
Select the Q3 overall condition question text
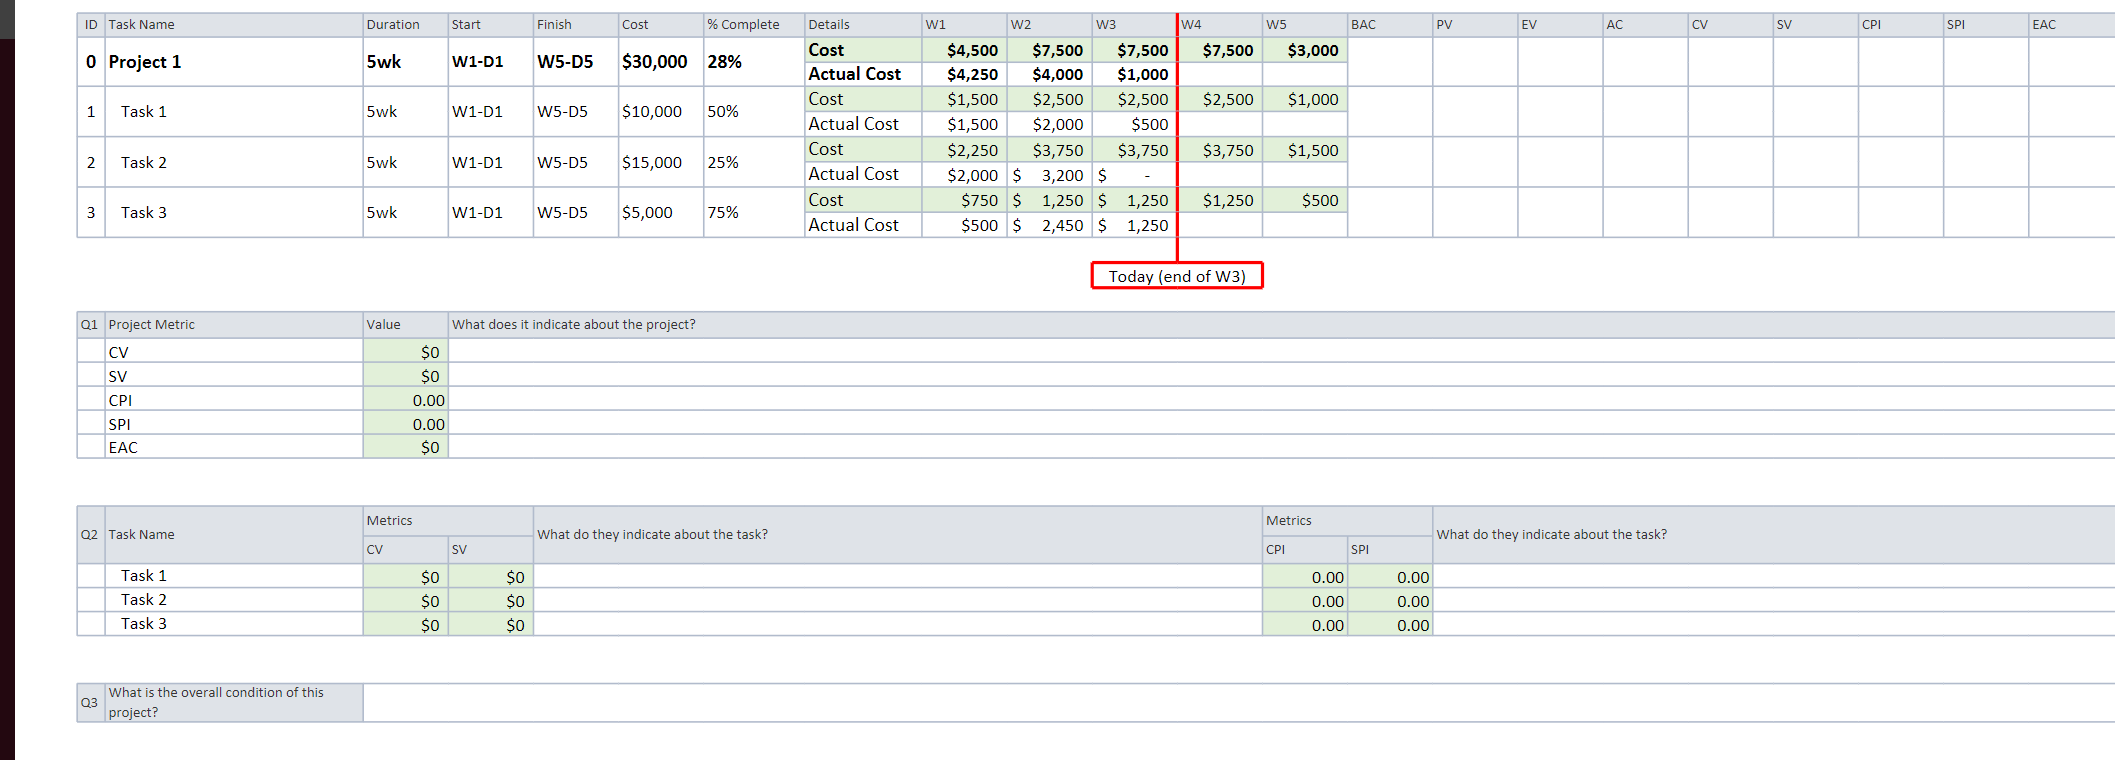216,702
